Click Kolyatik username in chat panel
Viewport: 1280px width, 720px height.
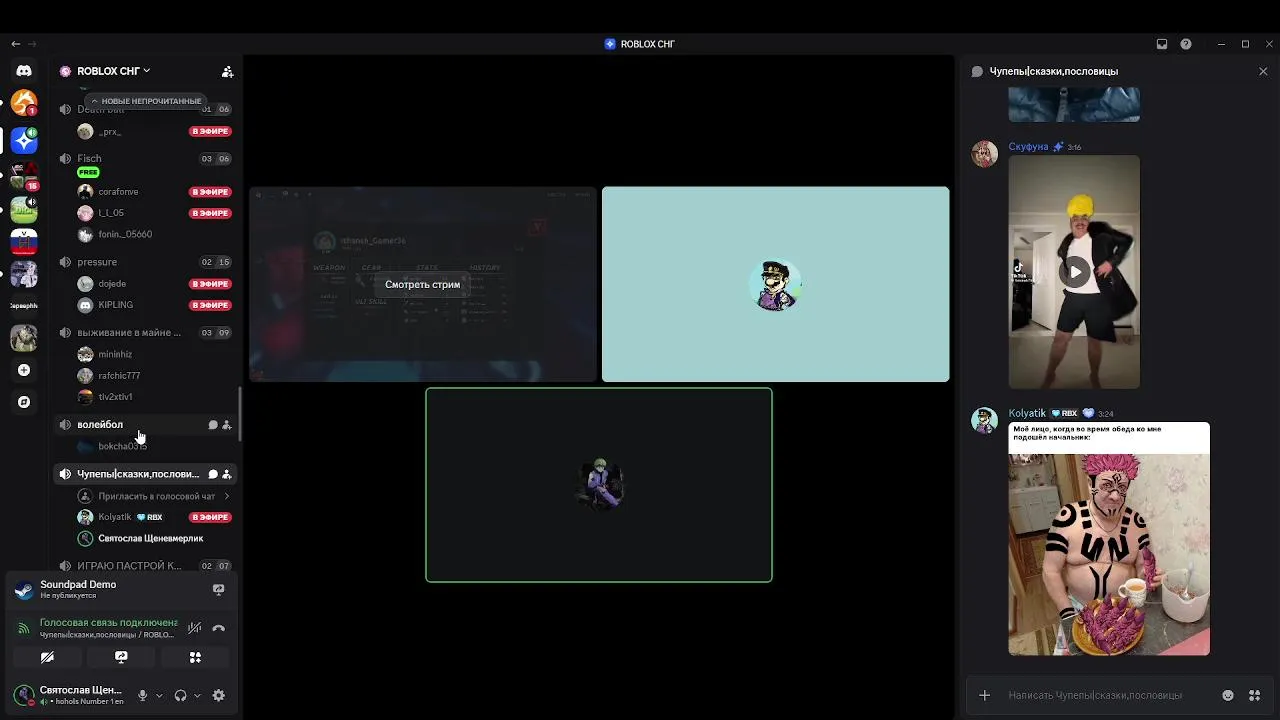pyautogui.click(x=1027, y=413)
